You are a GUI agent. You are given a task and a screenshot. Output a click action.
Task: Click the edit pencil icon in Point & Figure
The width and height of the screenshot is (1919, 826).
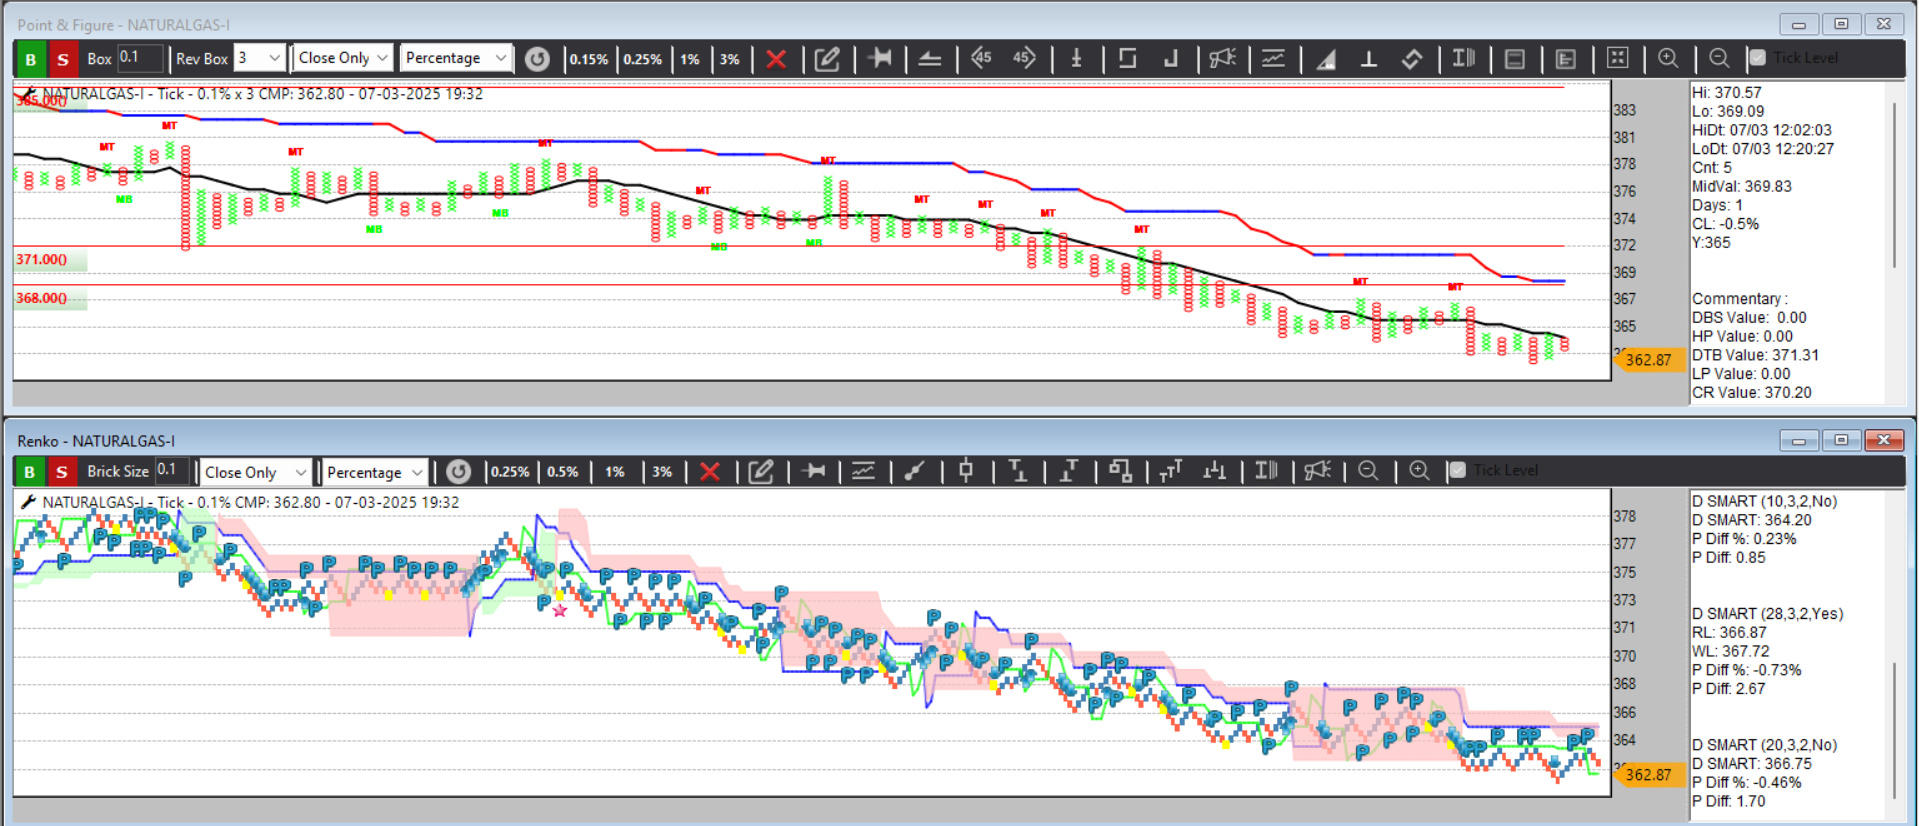pos(827,59)
